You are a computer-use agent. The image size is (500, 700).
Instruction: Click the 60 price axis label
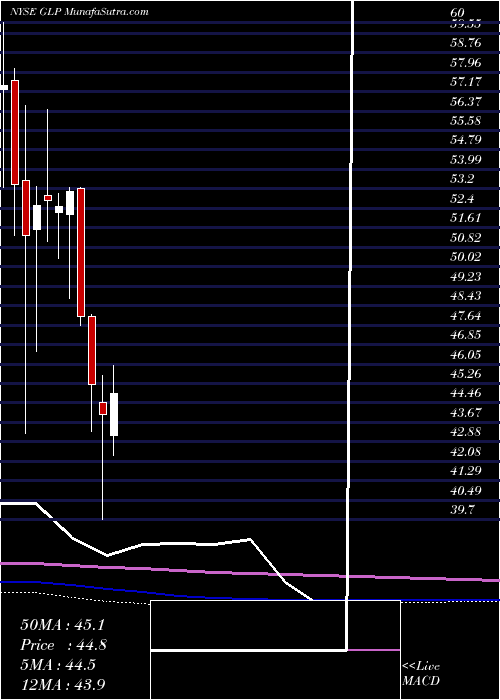click(x=458, y=13)
